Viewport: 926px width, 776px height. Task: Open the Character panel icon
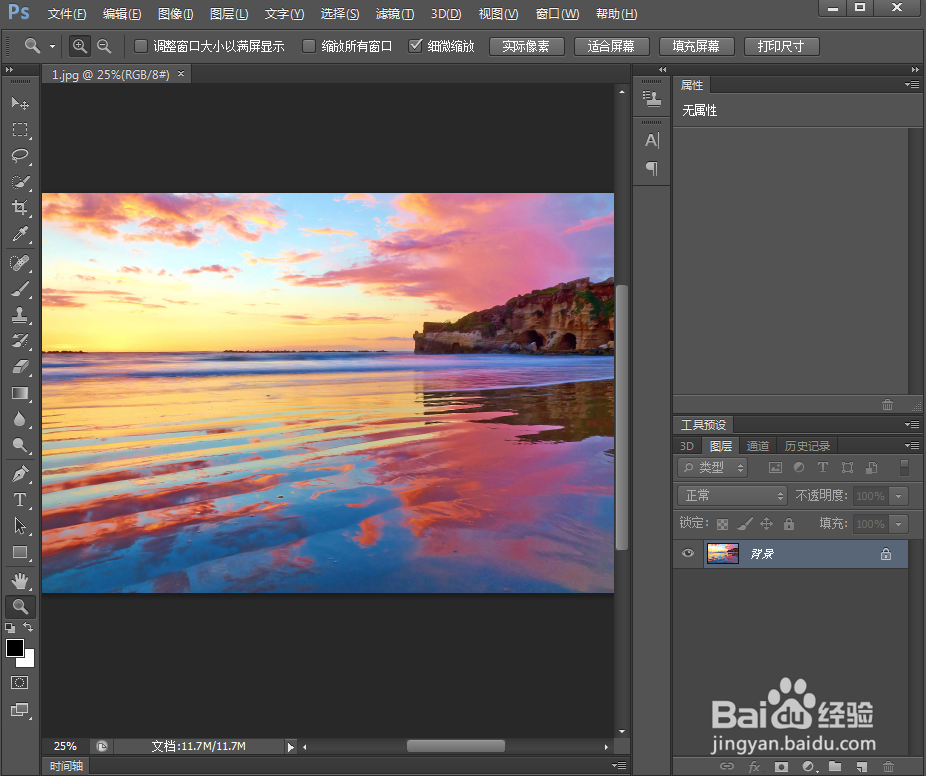[651, 140]
